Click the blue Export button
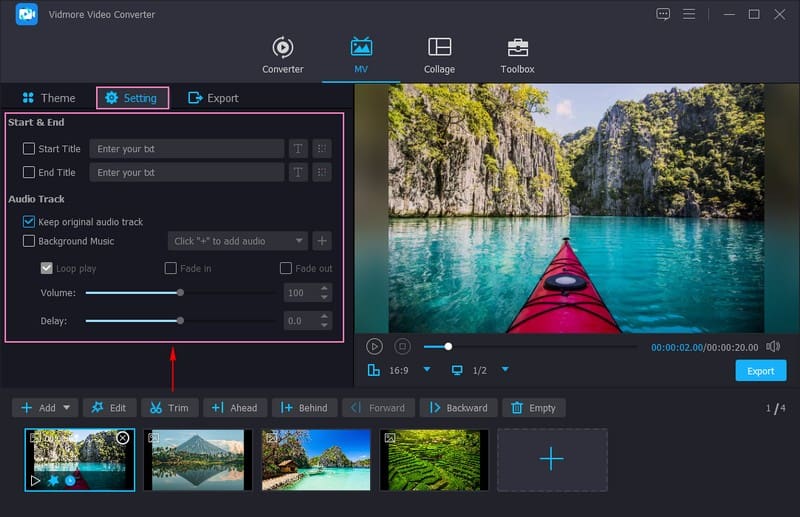 point(760,371)
